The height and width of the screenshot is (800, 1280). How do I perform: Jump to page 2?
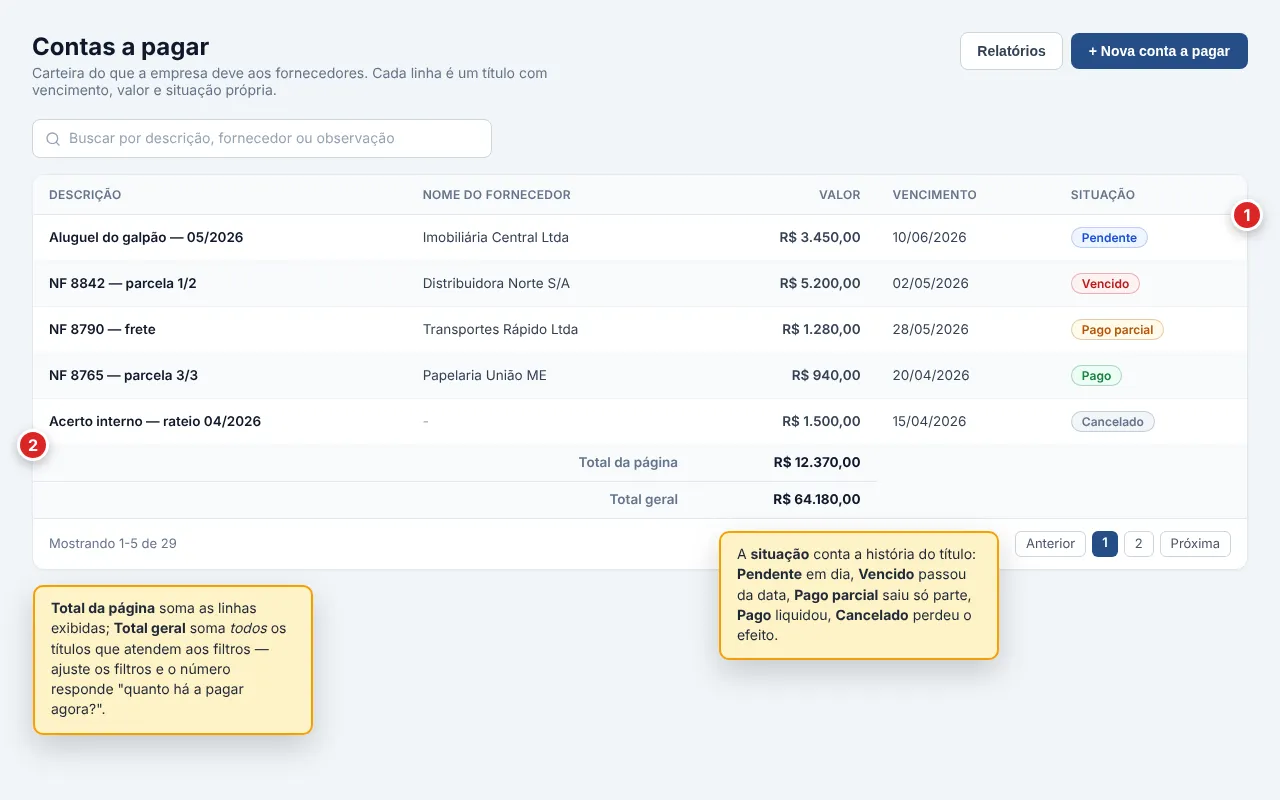click(x=1139, y=544)
